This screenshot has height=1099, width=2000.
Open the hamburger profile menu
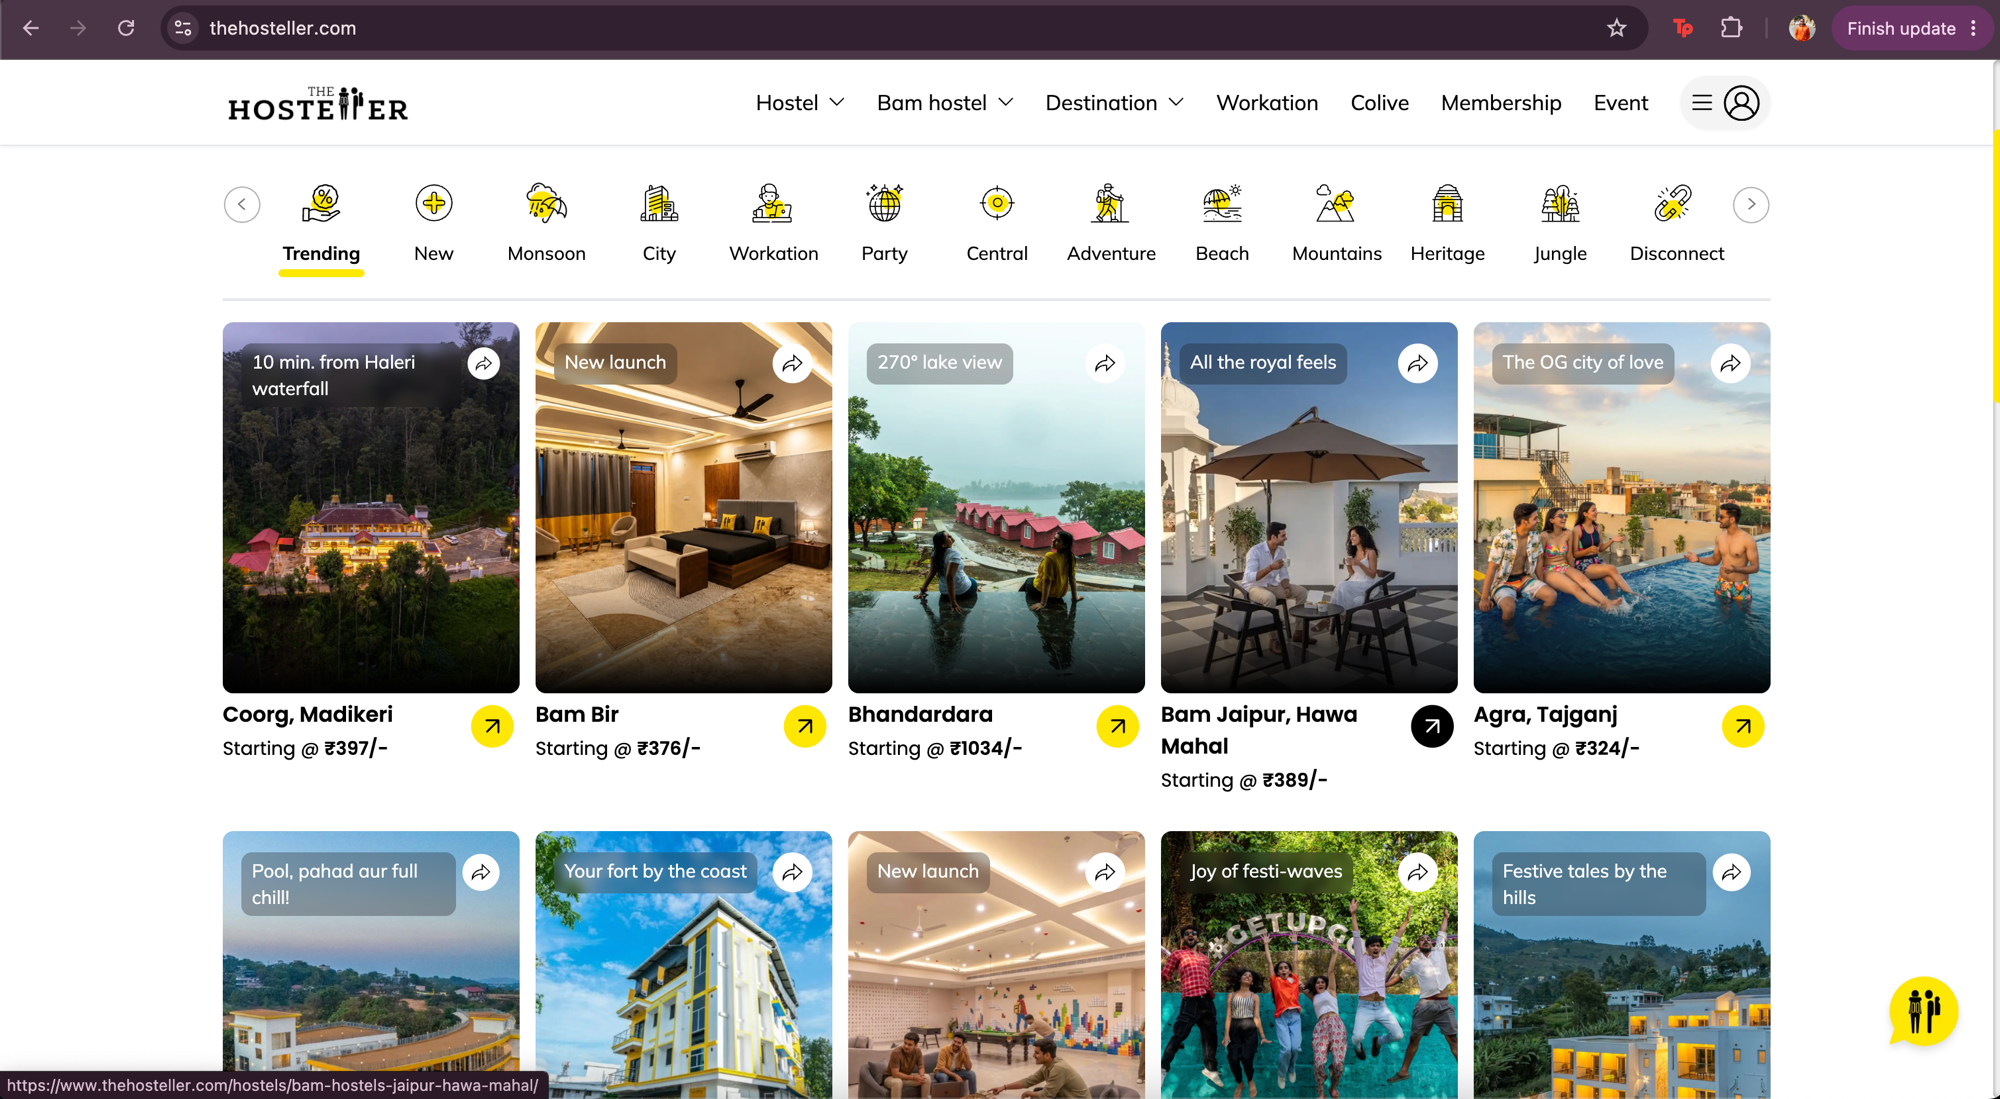pyautogui.click(x=1725, y=102)
